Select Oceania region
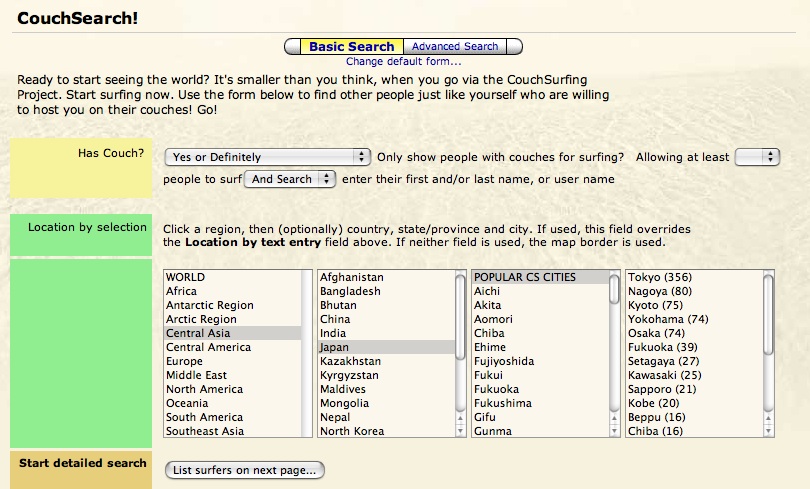This screenshot has width=810, height=489. point(233,403)
